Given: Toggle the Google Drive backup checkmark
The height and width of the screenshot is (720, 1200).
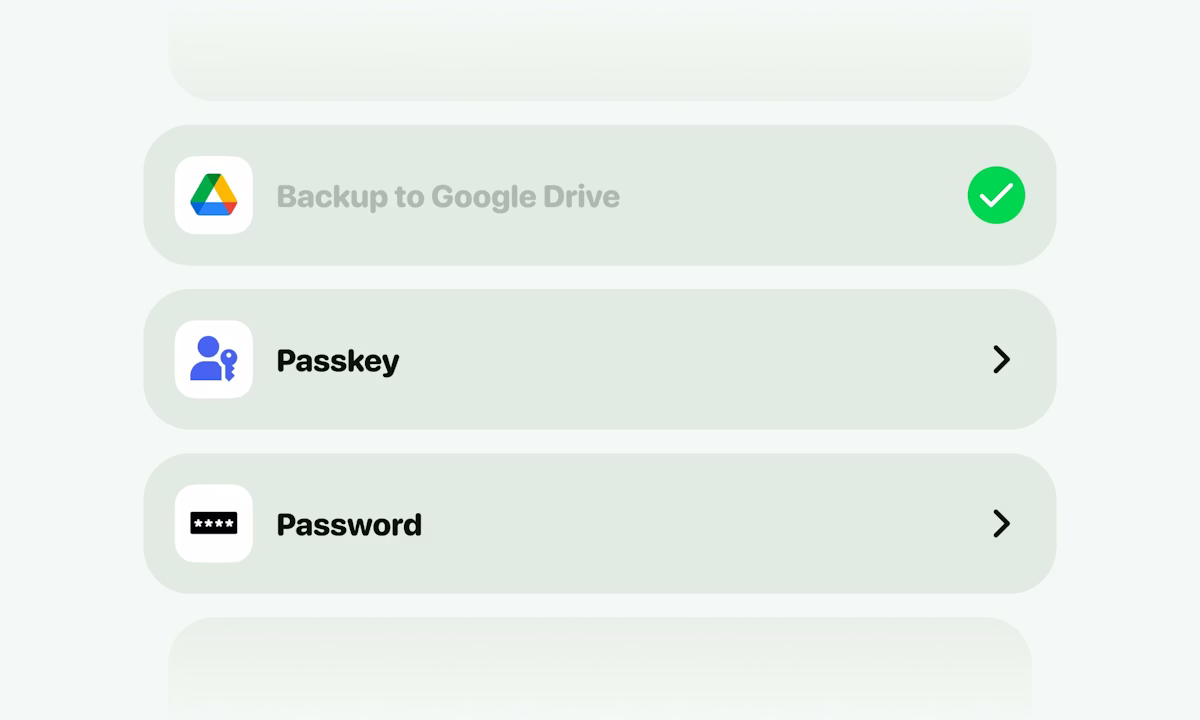Looking at the screenshot, I should click(996, 195).
